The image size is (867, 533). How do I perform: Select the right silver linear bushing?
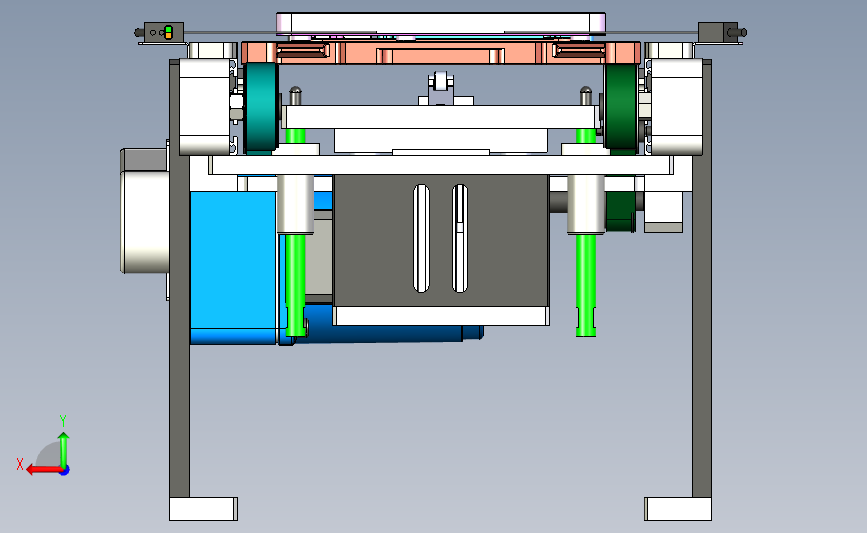[x=586, y=204]
